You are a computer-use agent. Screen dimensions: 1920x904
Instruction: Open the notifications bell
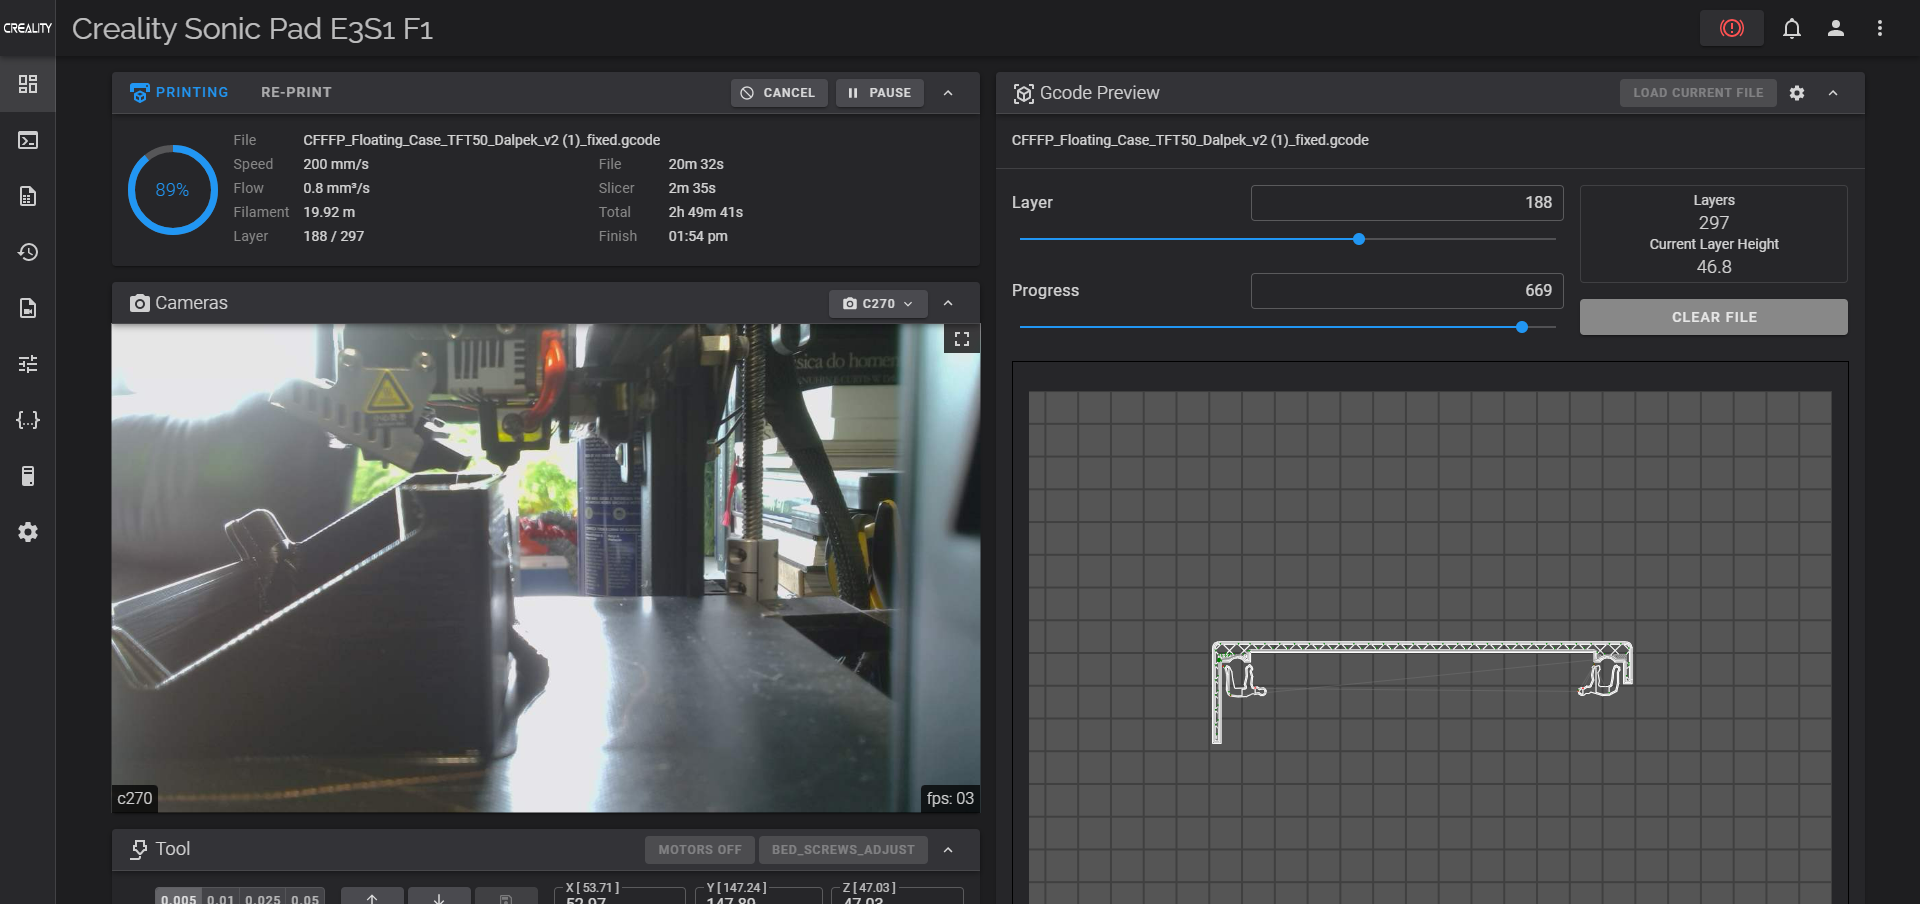1791,29
